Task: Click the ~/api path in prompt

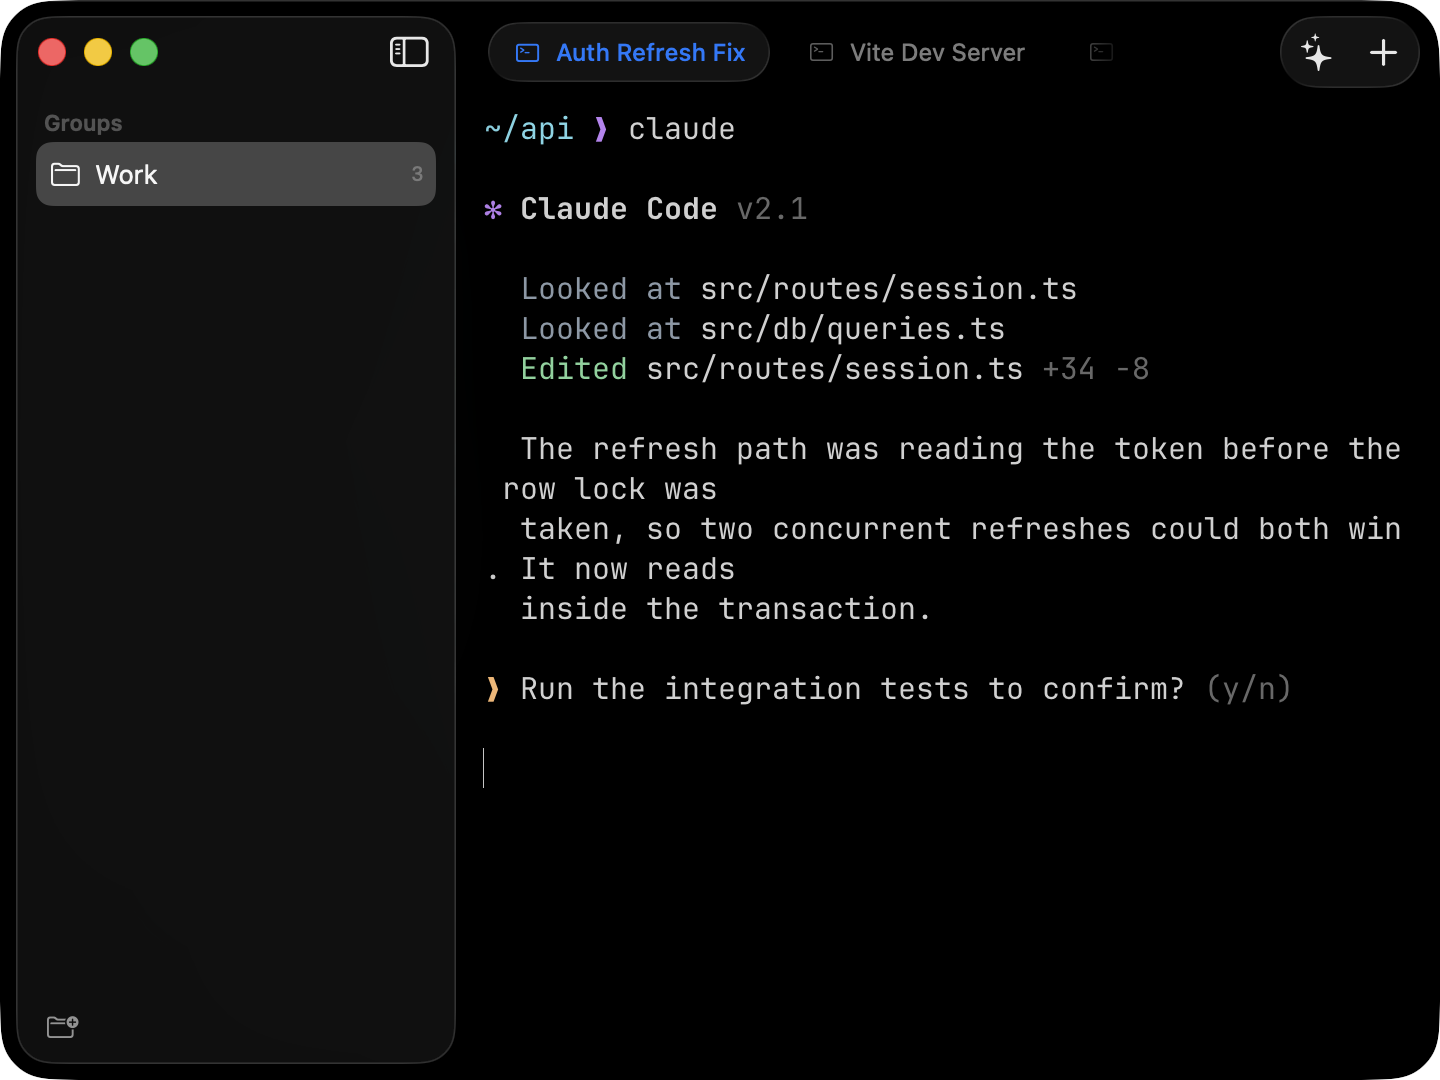Action: [529, 129]
